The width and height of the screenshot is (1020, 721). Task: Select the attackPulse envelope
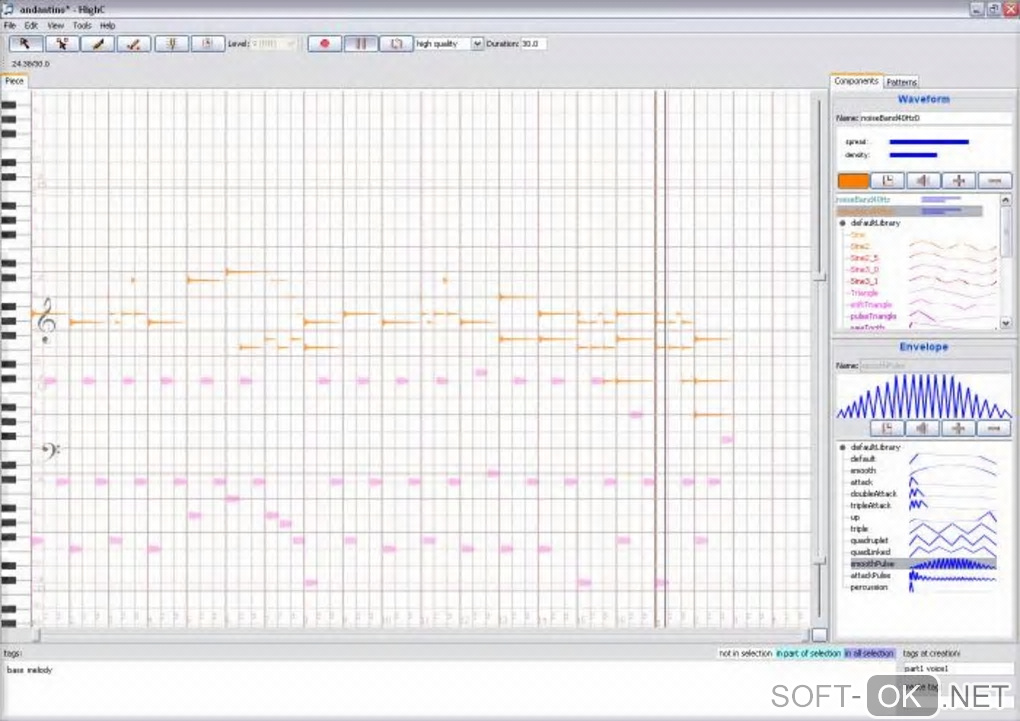[870, 576]
